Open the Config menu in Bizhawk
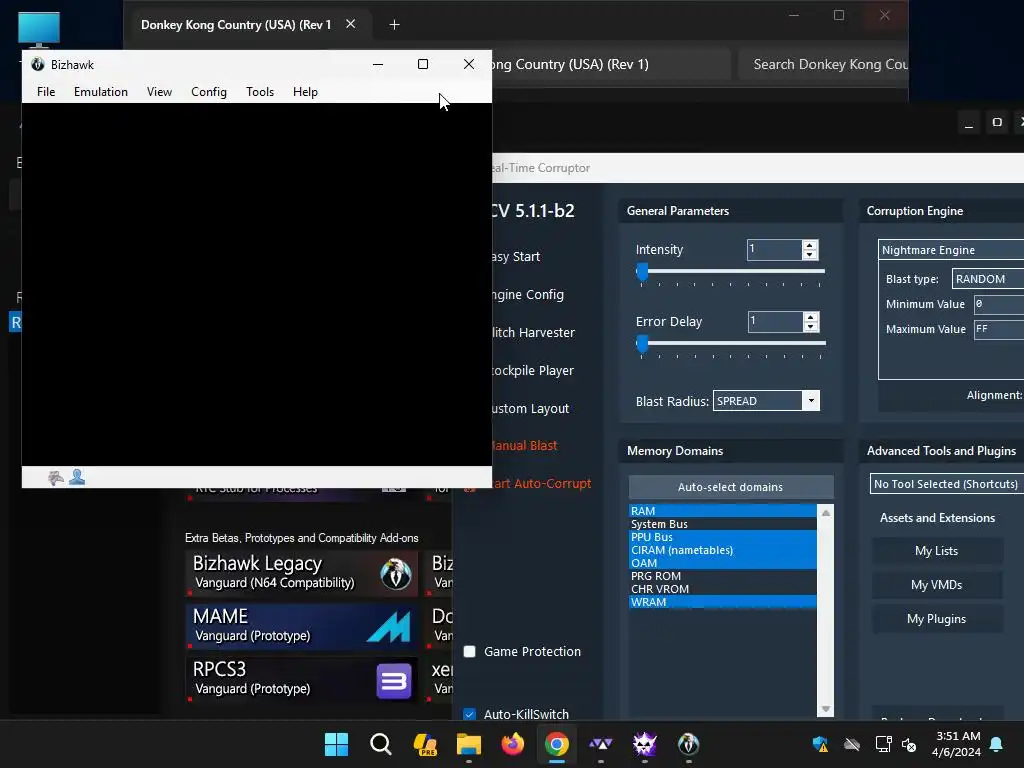 [209, 92]
